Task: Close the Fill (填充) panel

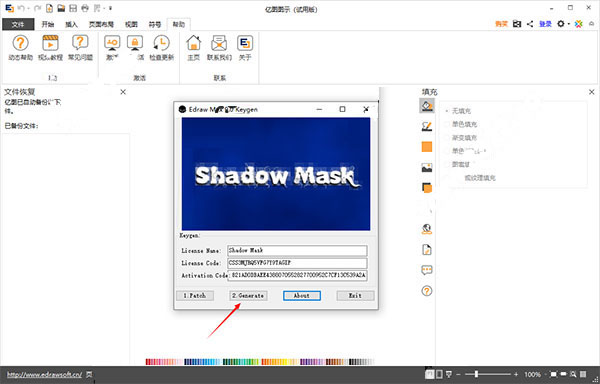Action: (x=592, y=92)
